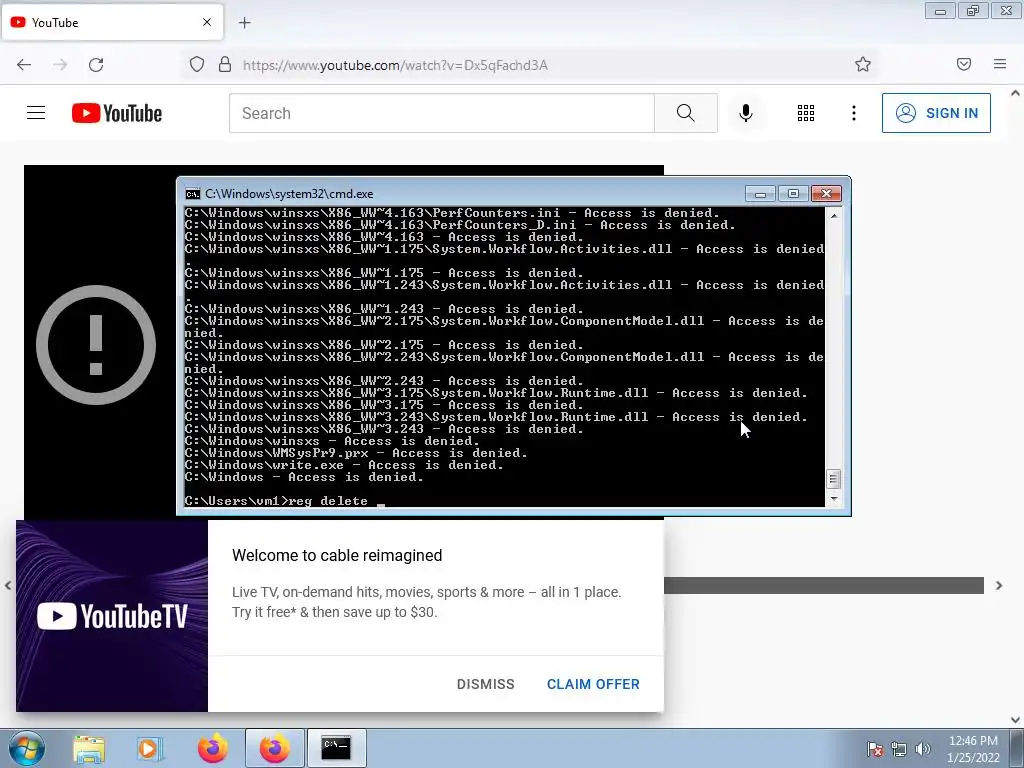This screenshot has width=1024, height=768.
Task: Maximize the cmd.exe window
Action: click(793, 194)
